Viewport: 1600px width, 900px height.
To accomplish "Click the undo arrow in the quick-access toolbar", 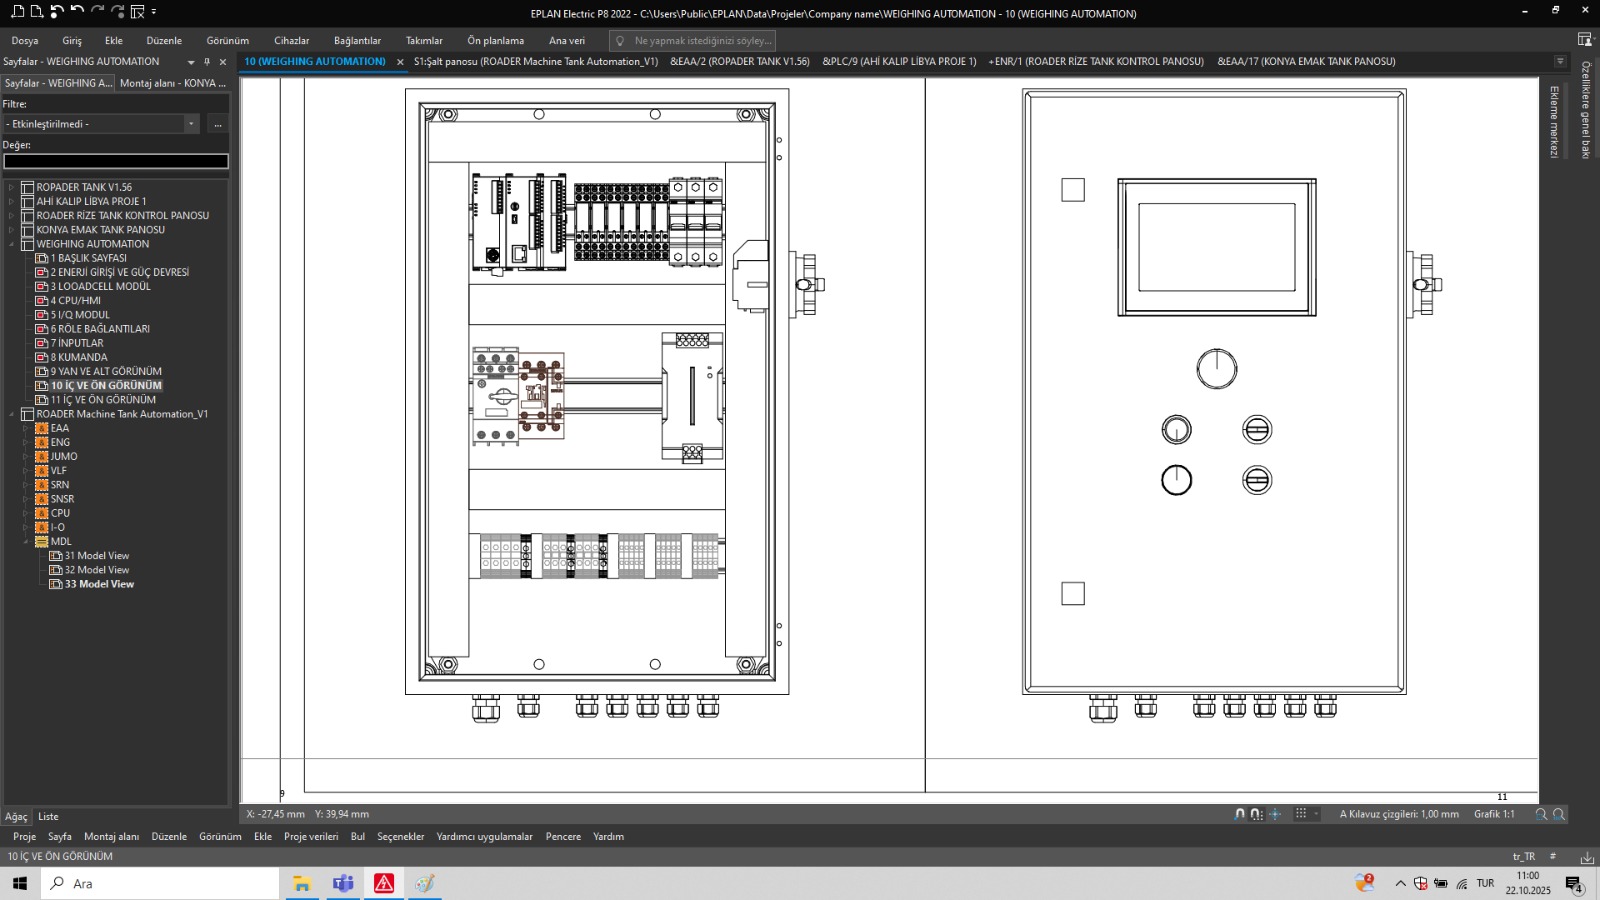I will pyautogui.click(x=77, y=12).
